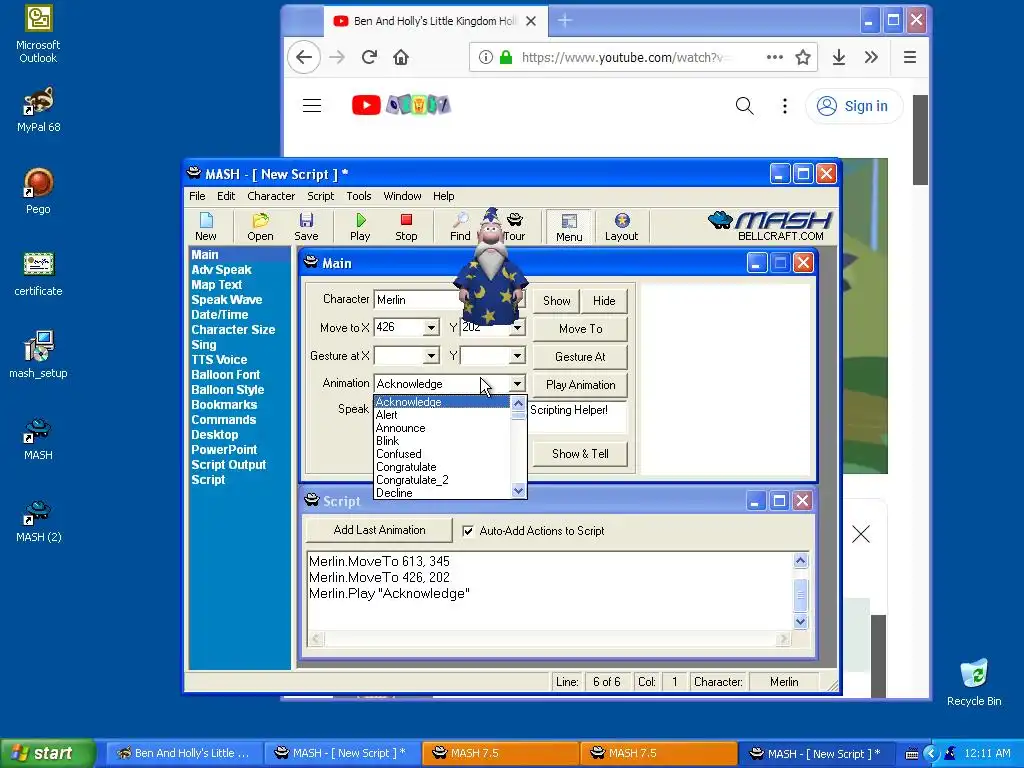Click the Add Last Animation button
This screenshot has width=1024, height=768.
click(379, 530)
